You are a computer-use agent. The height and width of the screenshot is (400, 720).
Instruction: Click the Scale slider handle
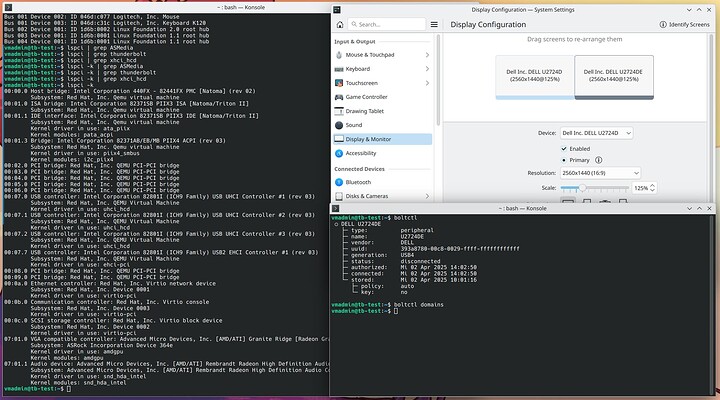click(x=582, y=187)
